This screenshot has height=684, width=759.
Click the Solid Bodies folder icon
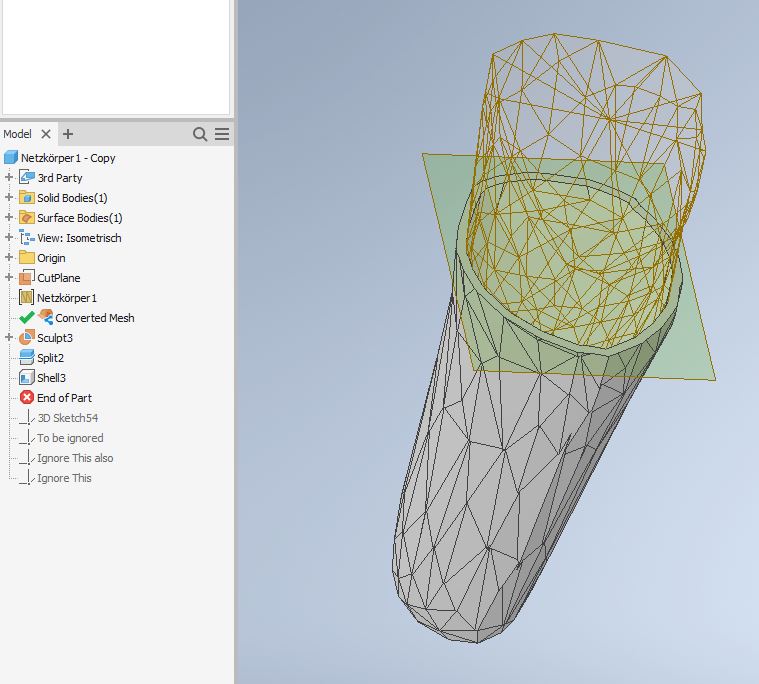coord(27,198)
